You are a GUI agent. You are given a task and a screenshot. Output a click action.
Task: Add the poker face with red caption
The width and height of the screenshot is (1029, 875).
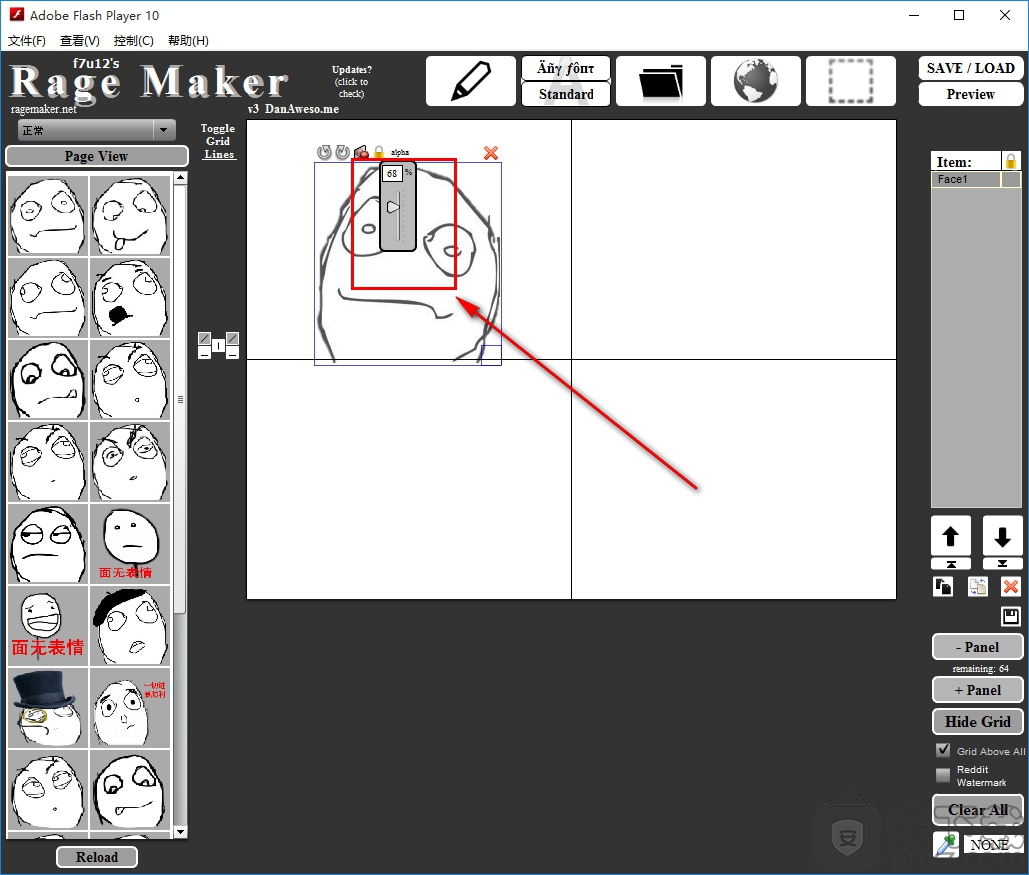[130, 544]
